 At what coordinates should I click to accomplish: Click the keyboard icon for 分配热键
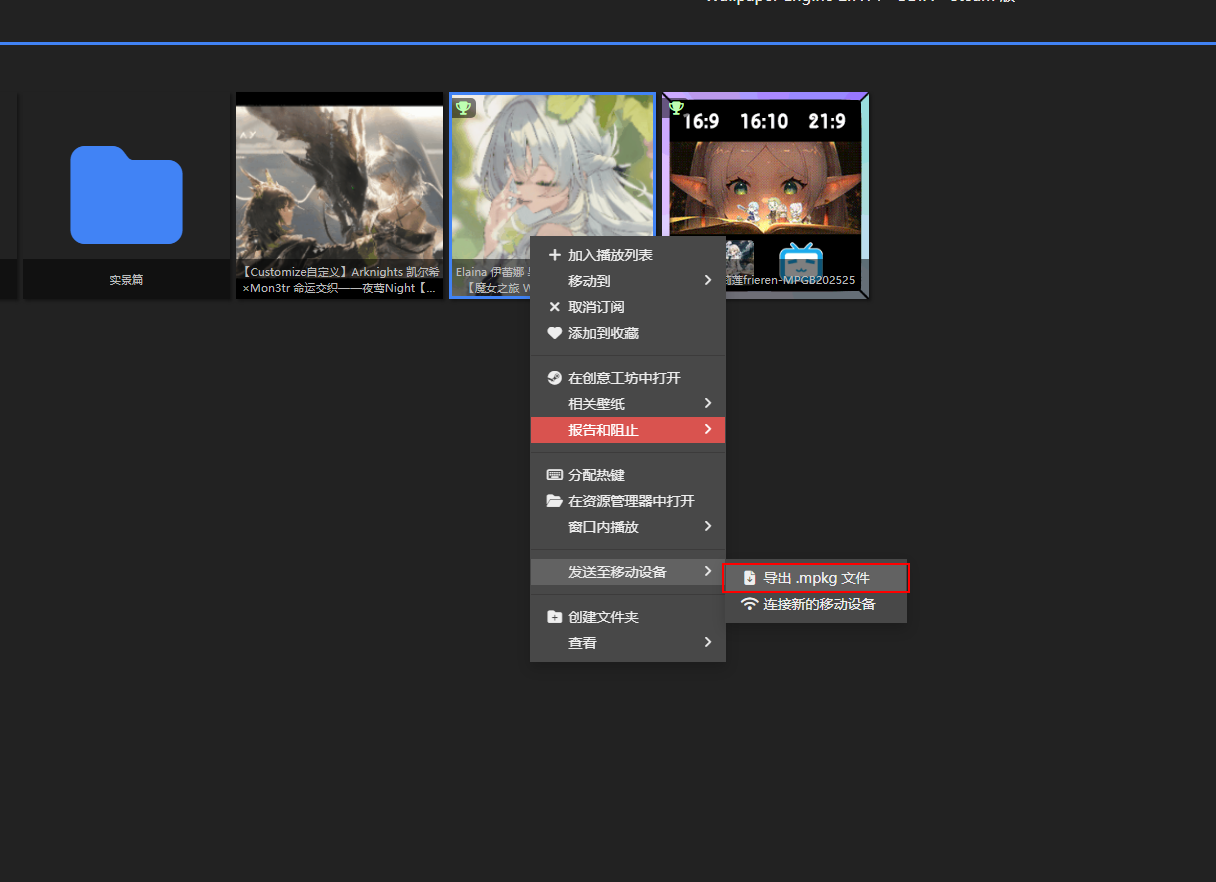(554, 475)
